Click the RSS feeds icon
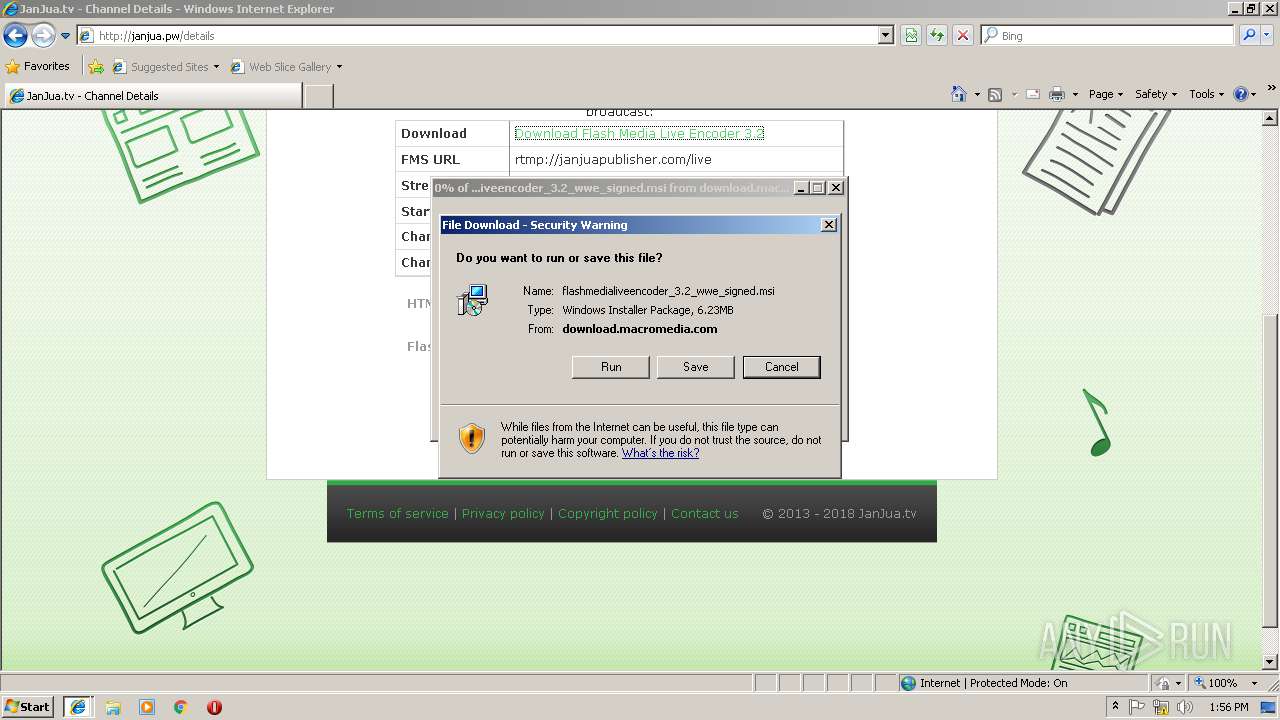 point(995,94)
